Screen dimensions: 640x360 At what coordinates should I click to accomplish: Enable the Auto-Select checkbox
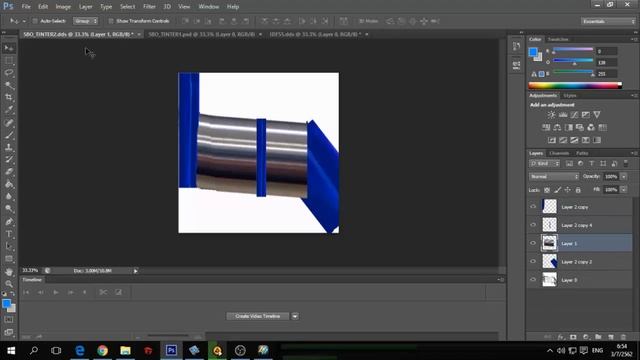(x=35, y=21)
